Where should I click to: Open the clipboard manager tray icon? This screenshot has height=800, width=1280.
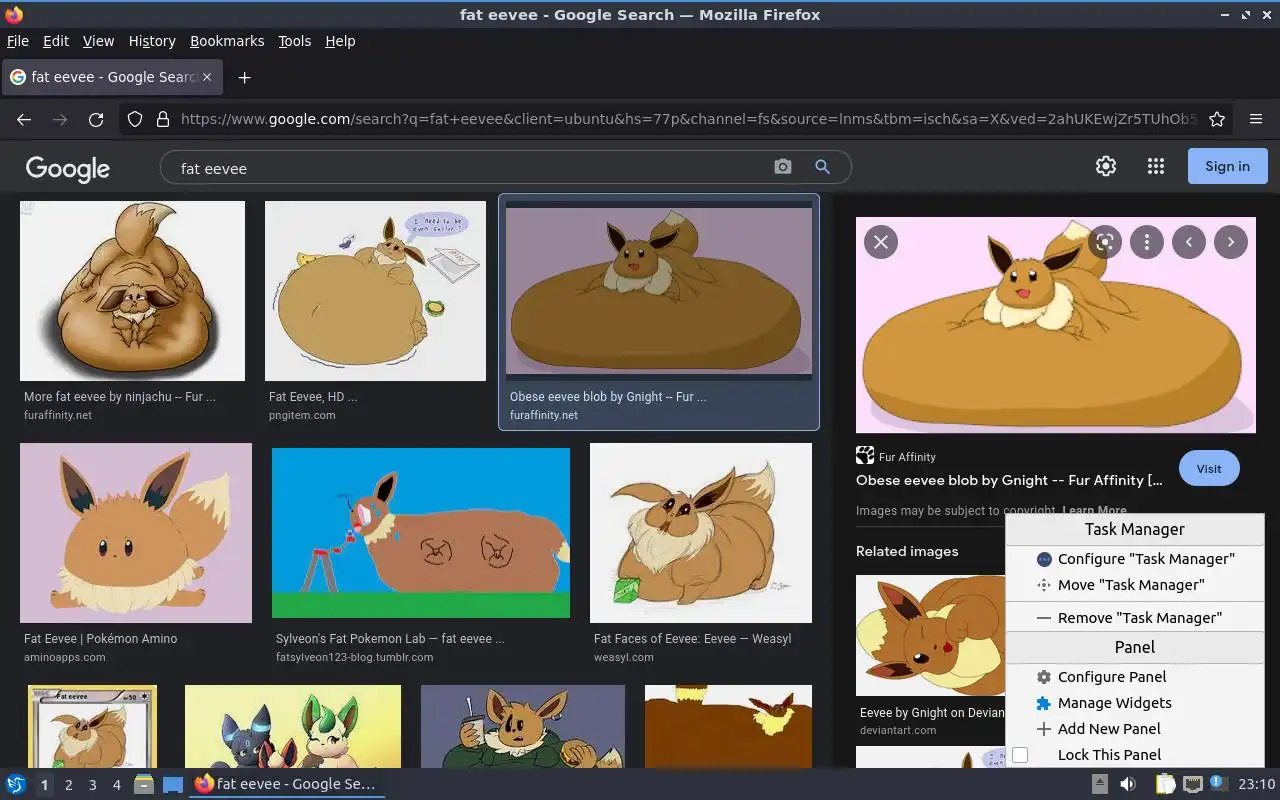pos(1165,784)
